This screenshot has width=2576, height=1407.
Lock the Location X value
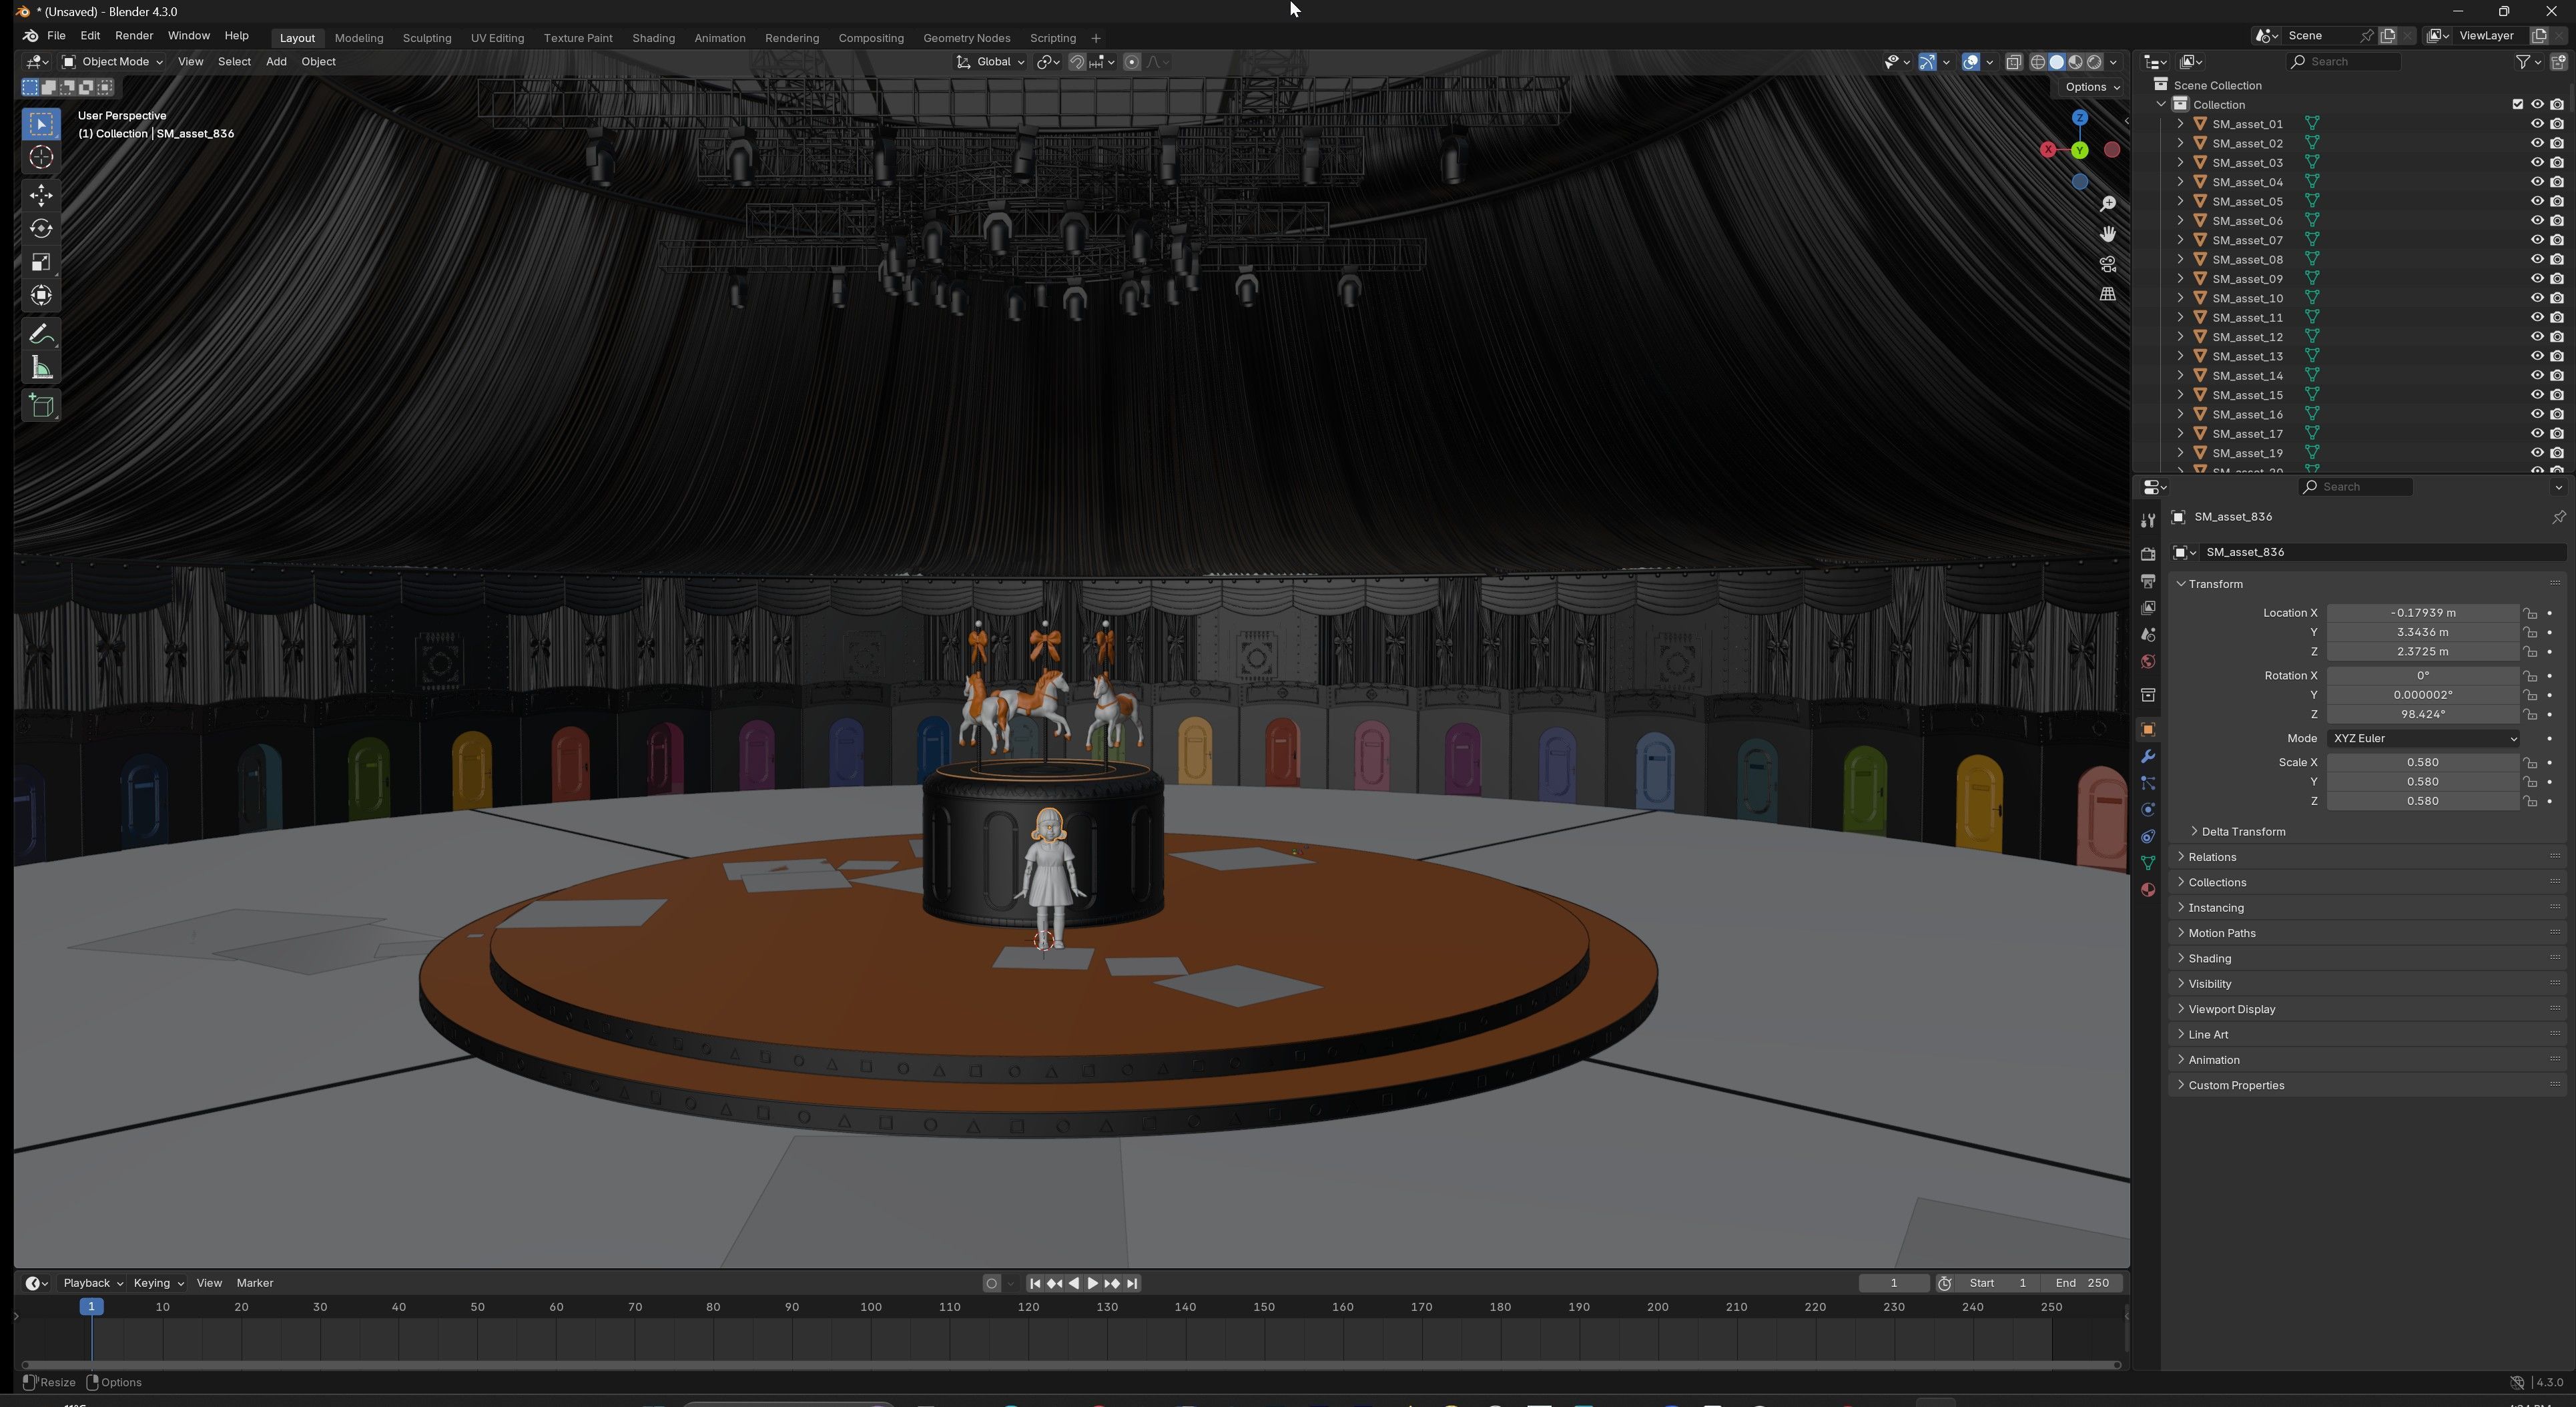coord(2529,613)
